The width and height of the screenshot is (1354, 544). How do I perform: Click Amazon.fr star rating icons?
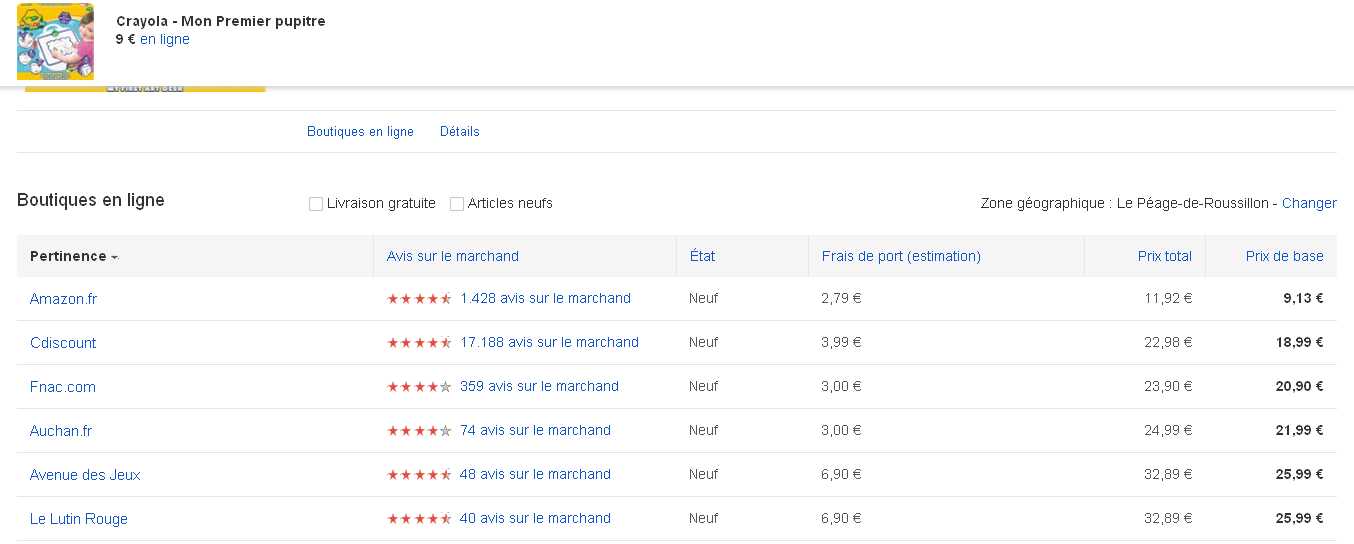coord(419,299)
